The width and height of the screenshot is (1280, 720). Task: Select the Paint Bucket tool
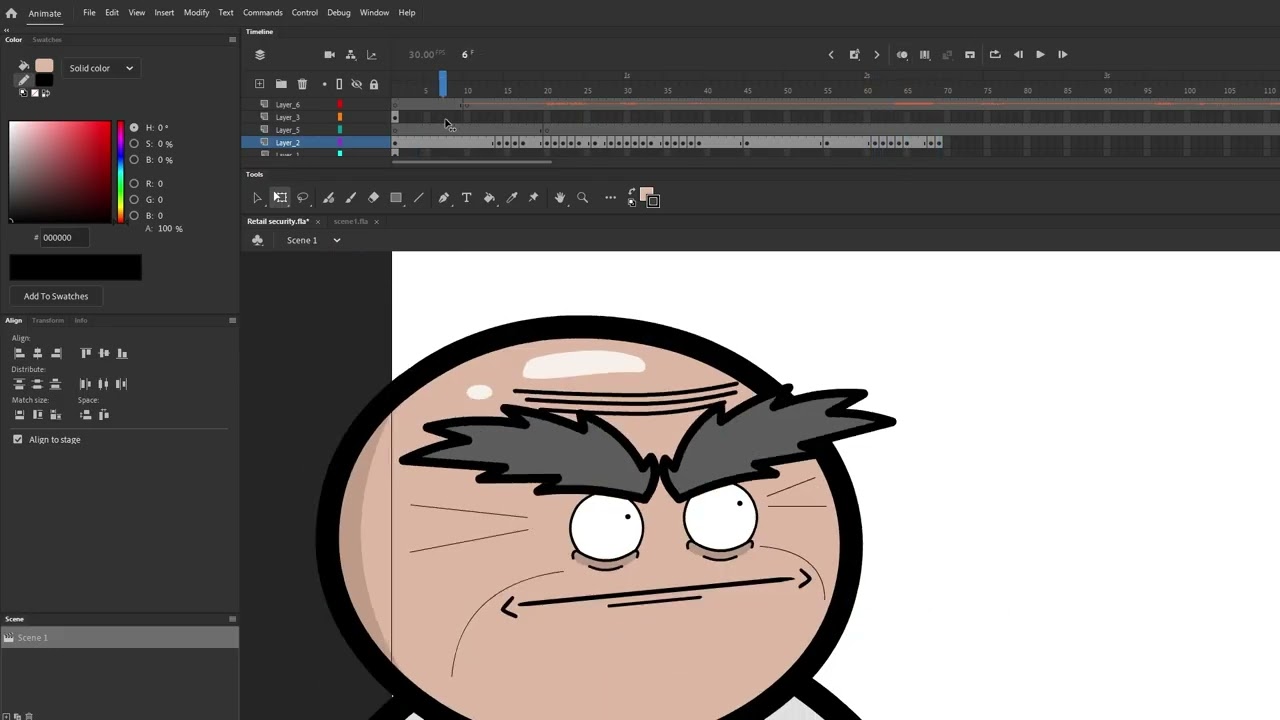pos(489,198)
